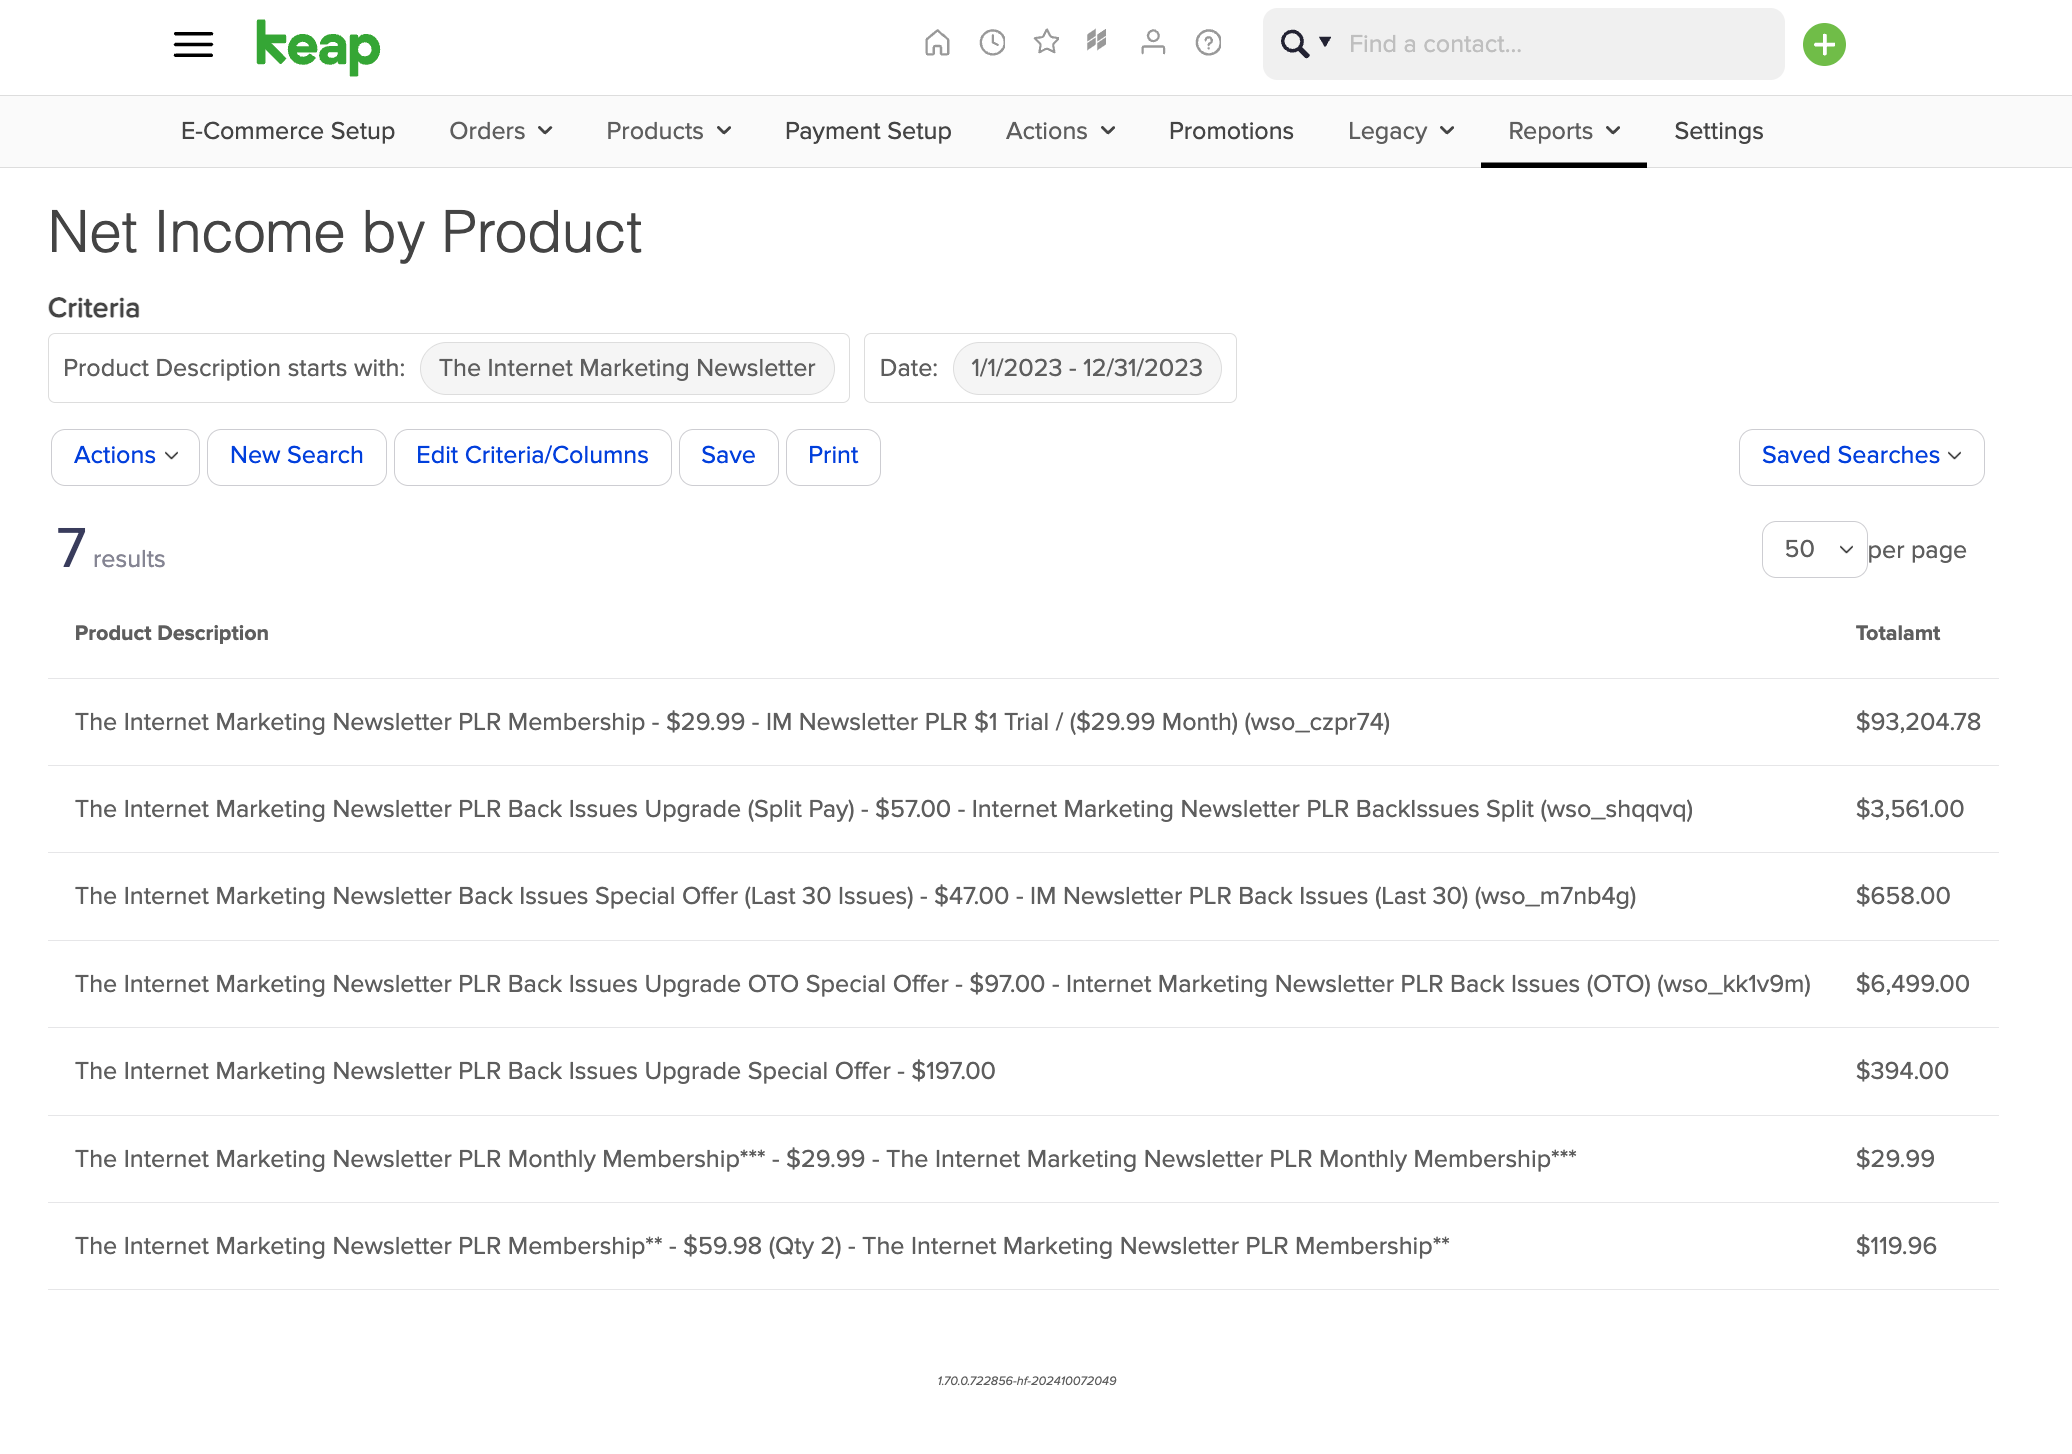Open the Saved Searches dropdown
Viewport: 2072px width, 1454px height.
pos(1862,457)
